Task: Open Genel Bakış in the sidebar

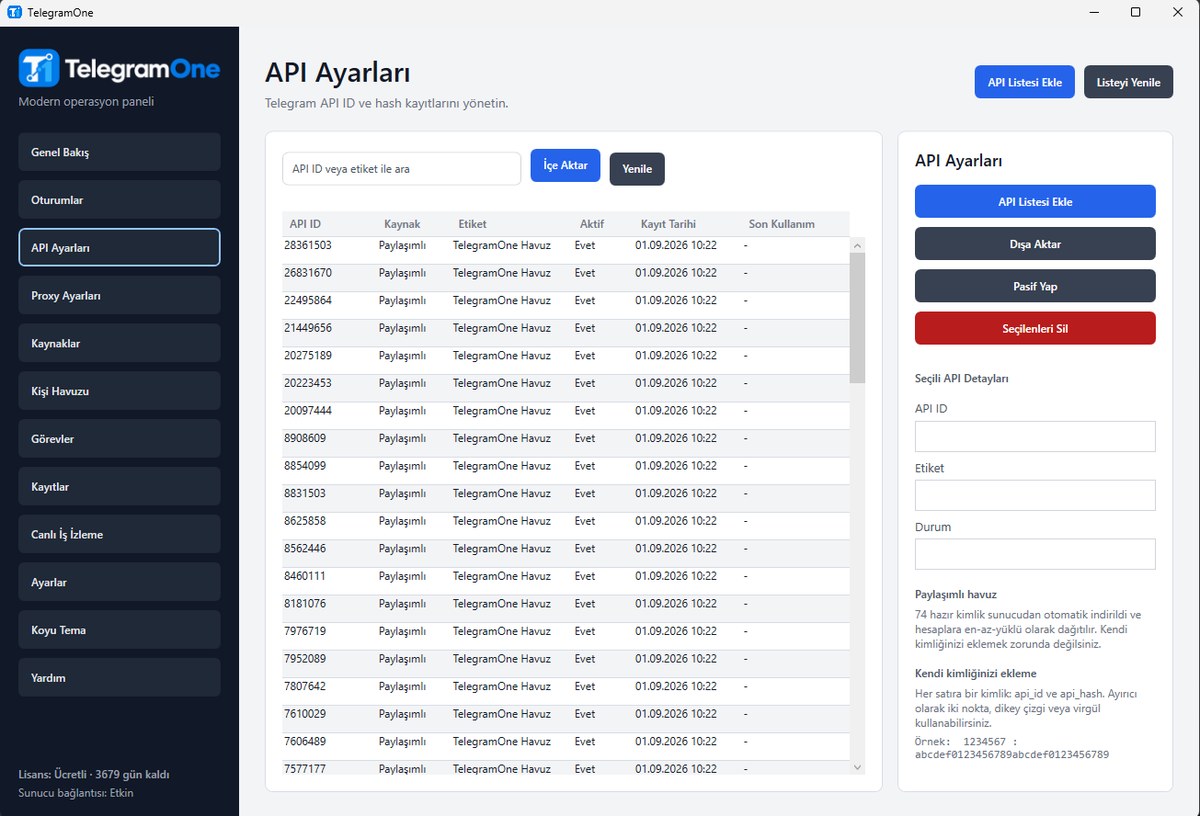Action: coord(119,152)
